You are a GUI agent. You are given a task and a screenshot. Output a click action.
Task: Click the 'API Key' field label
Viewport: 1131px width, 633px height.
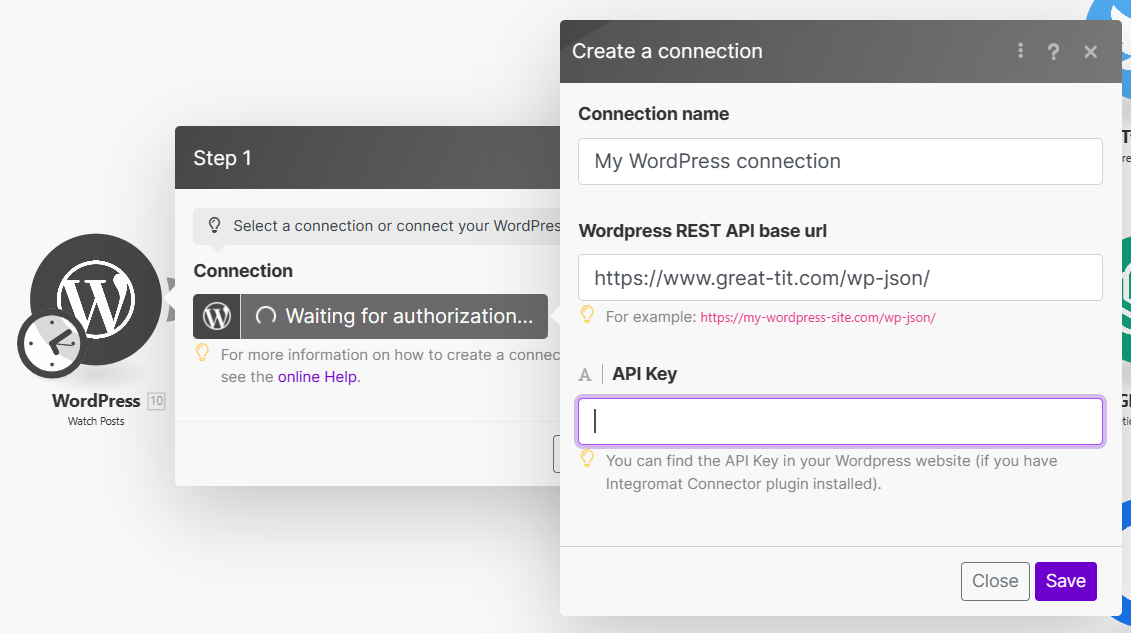pos(644,374)
